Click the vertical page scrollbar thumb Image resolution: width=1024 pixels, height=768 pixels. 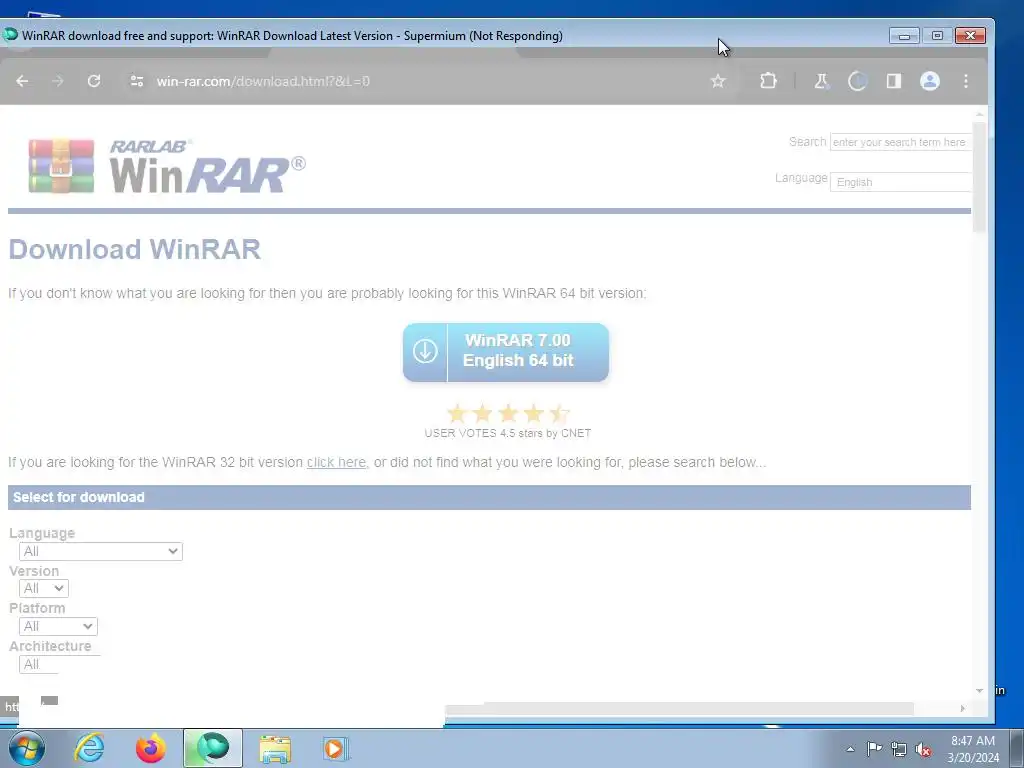point(979,176)
